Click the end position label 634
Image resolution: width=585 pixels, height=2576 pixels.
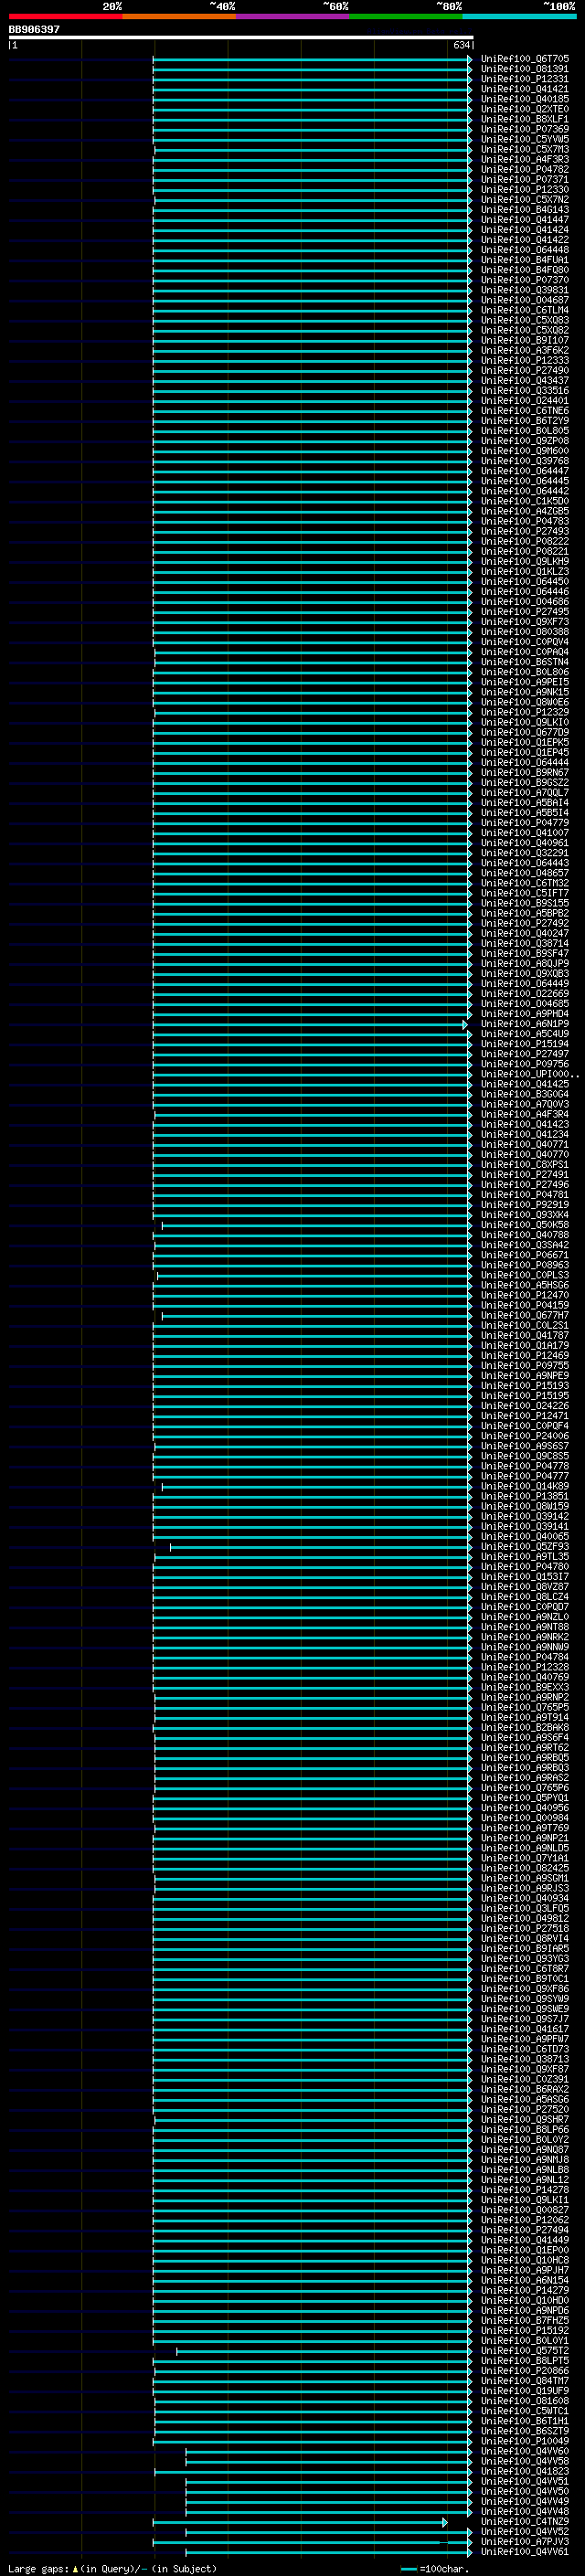pyautogui.click(x=461, y=45)
